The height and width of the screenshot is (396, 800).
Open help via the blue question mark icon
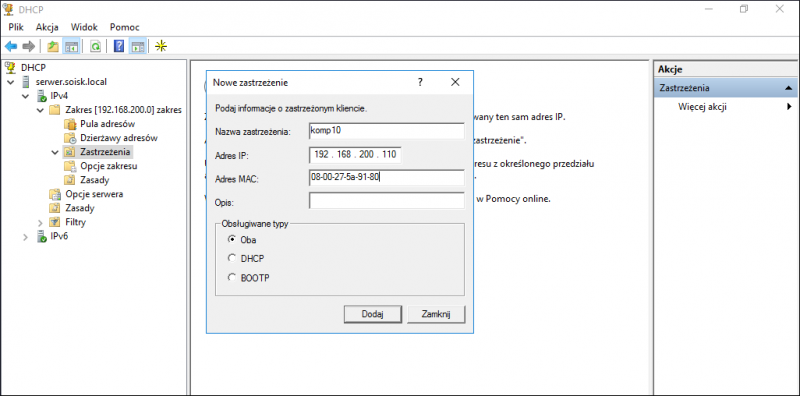pos(119,47)
